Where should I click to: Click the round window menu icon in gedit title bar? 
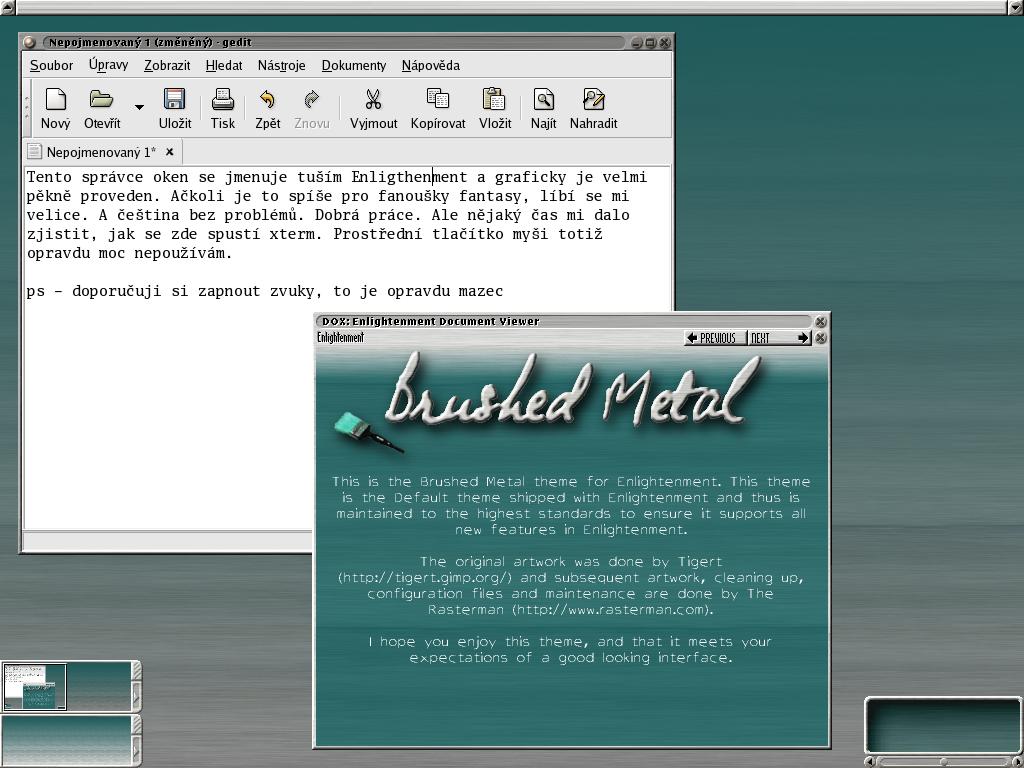pos(29,42)
